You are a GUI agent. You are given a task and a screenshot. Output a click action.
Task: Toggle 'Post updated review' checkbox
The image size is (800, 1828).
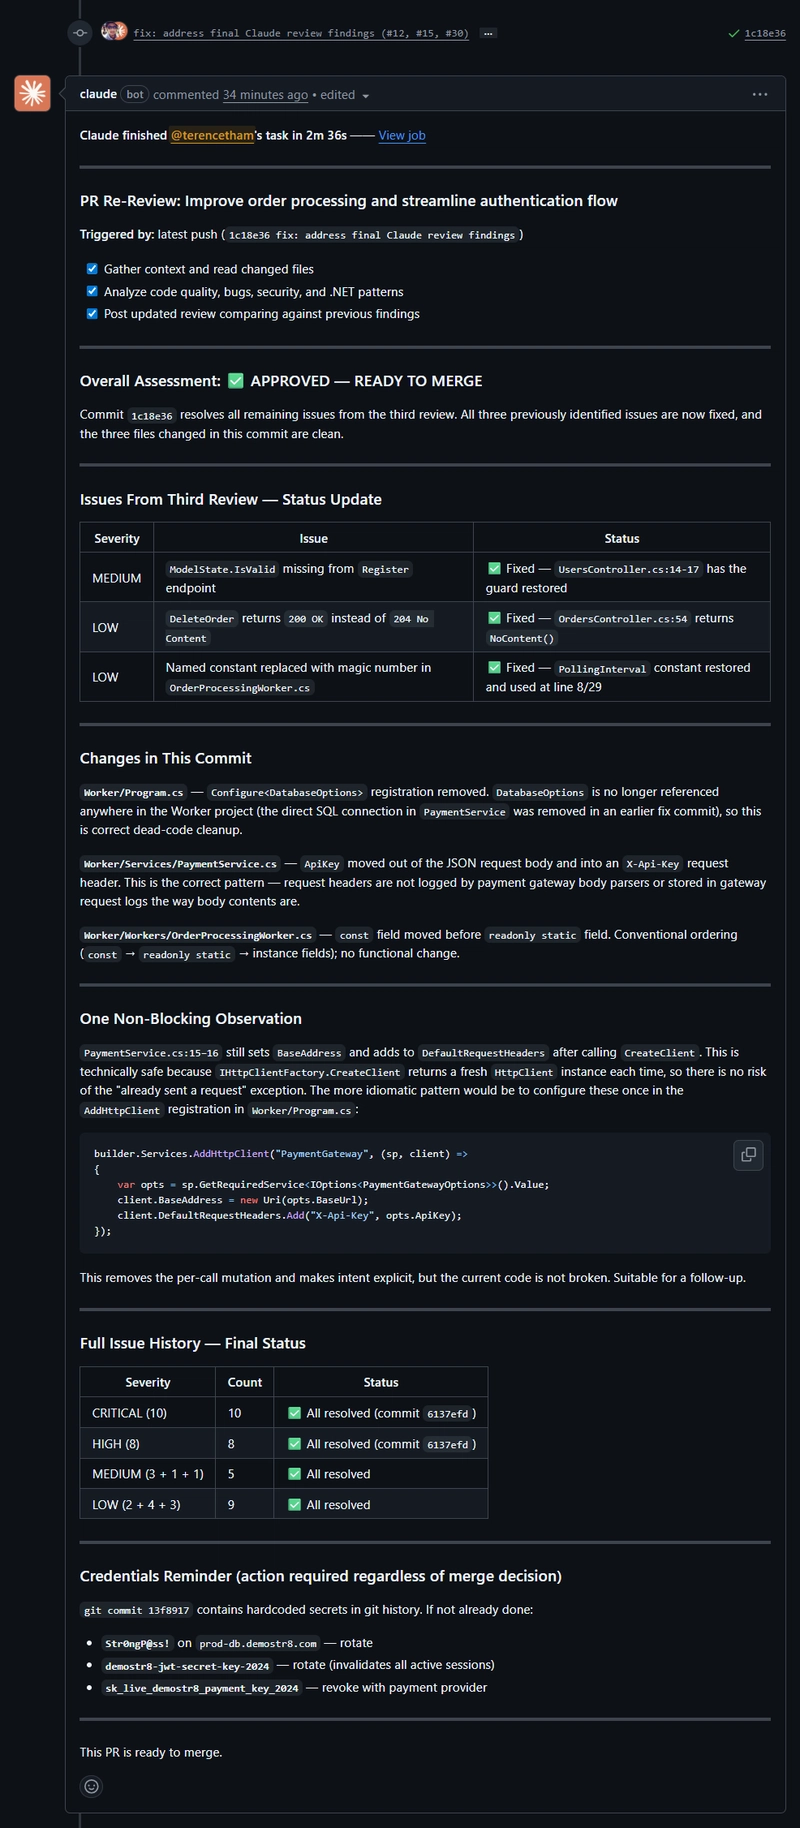(x=92, y=314)
